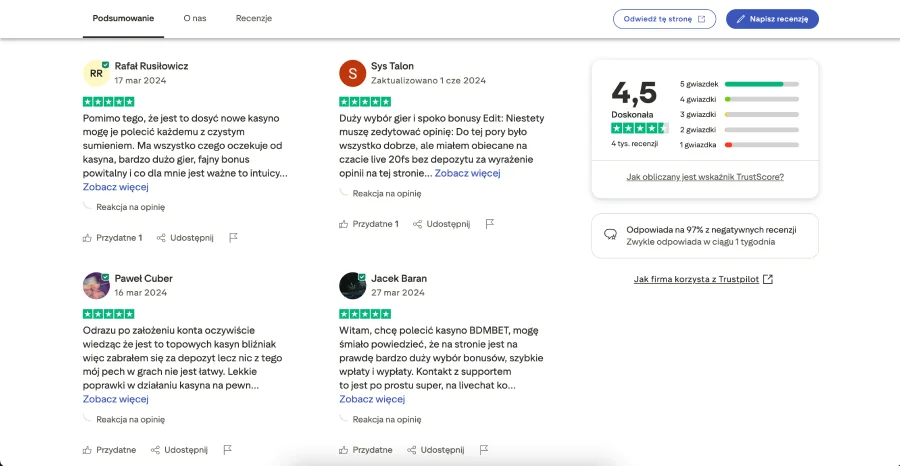The height and width of the screenshot is (466, 900).
Task: Click Odwiedź tę stronę button
Action: point(665,19)
